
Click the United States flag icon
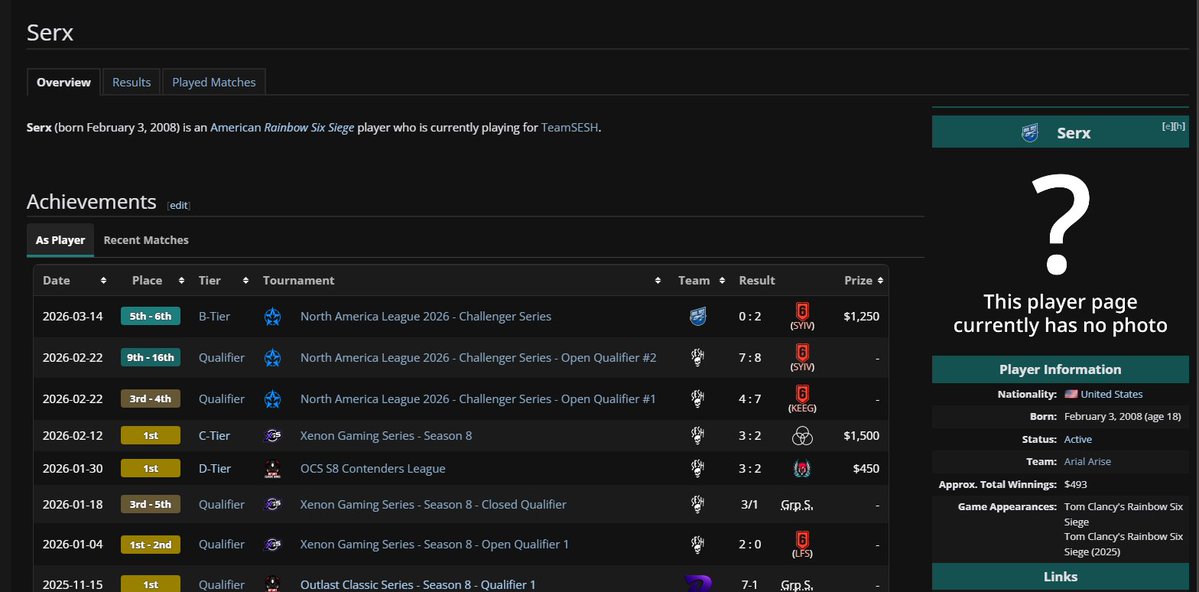click(1071, 395)
